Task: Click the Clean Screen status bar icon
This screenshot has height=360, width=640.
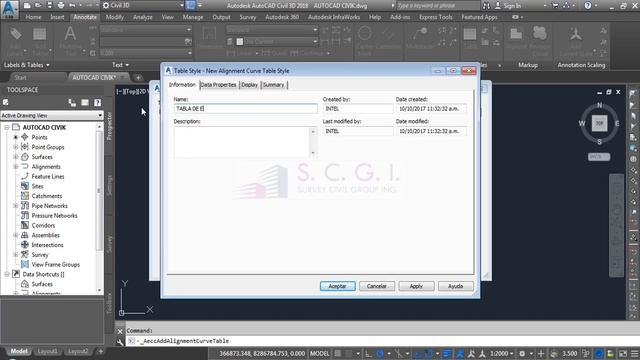Action: (x=623, y=353)
